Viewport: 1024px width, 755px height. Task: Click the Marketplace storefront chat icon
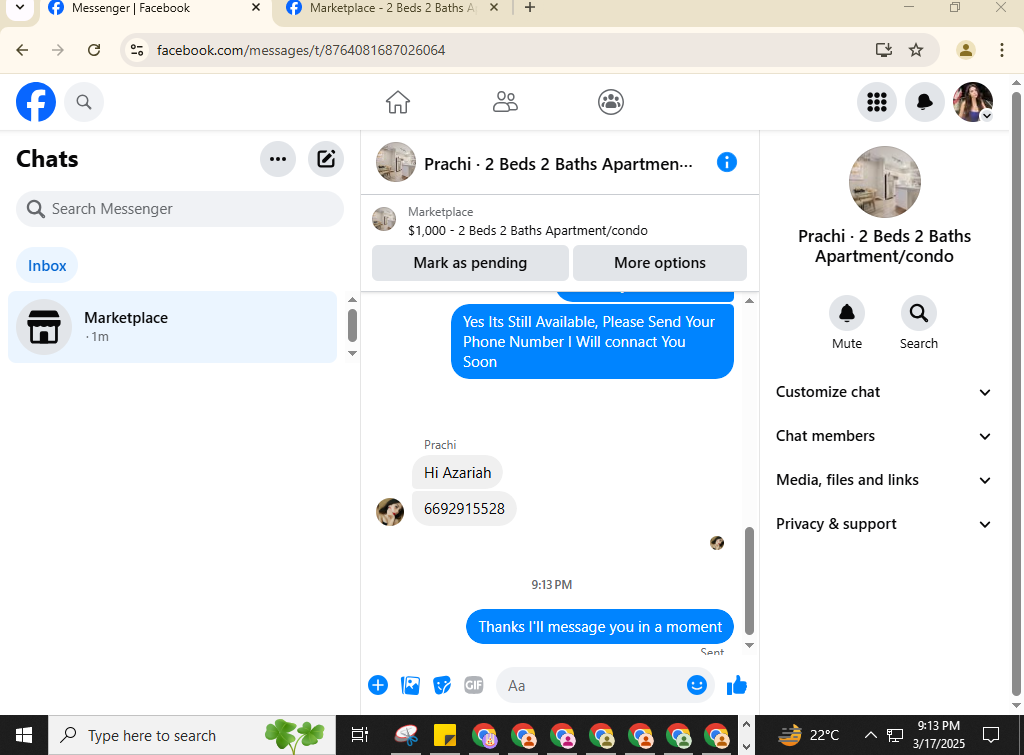point(44,327)
